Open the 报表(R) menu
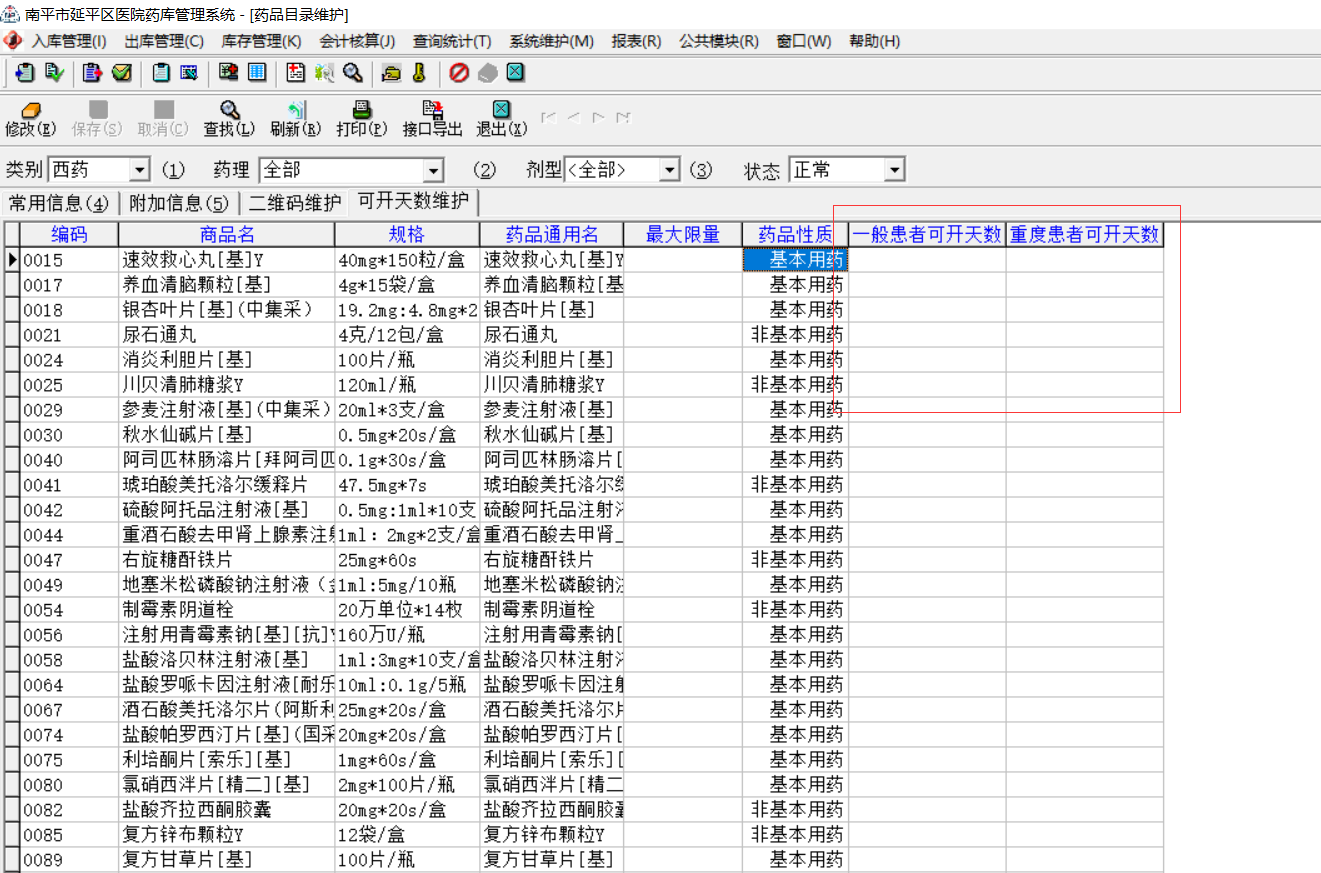The width and height of the screenshot is (1321, 873). (x=636, y=41)
